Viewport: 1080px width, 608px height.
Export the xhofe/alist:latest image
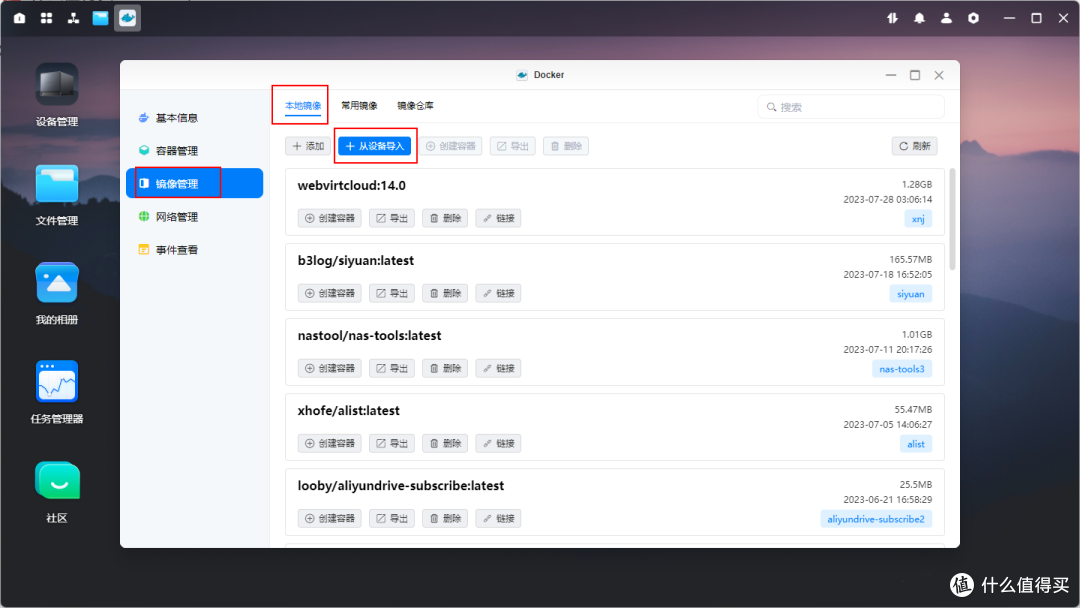pos(392,443)
